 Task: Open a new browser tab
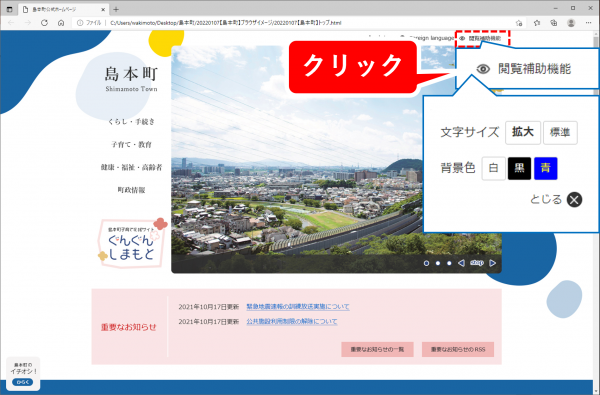(116, 9)
